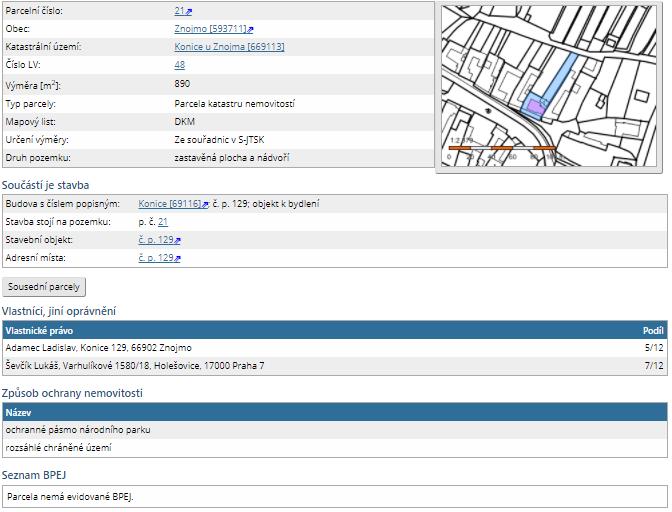Screen dimensions: 672x512
Task: Select owner Ševčík Lukáš row text
Action: click(135, 366)
